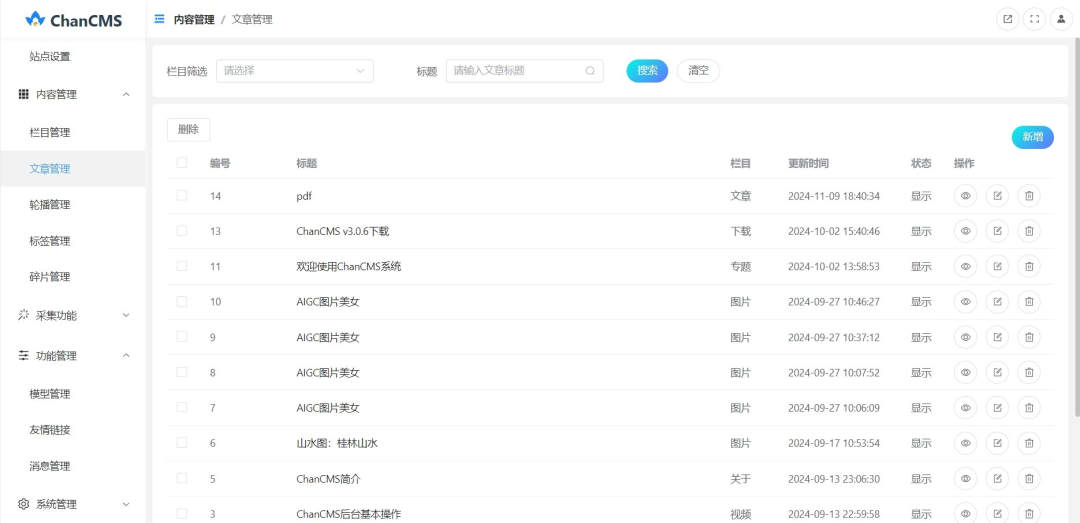Preview the pdf article via eye icon

click(966, 196)
